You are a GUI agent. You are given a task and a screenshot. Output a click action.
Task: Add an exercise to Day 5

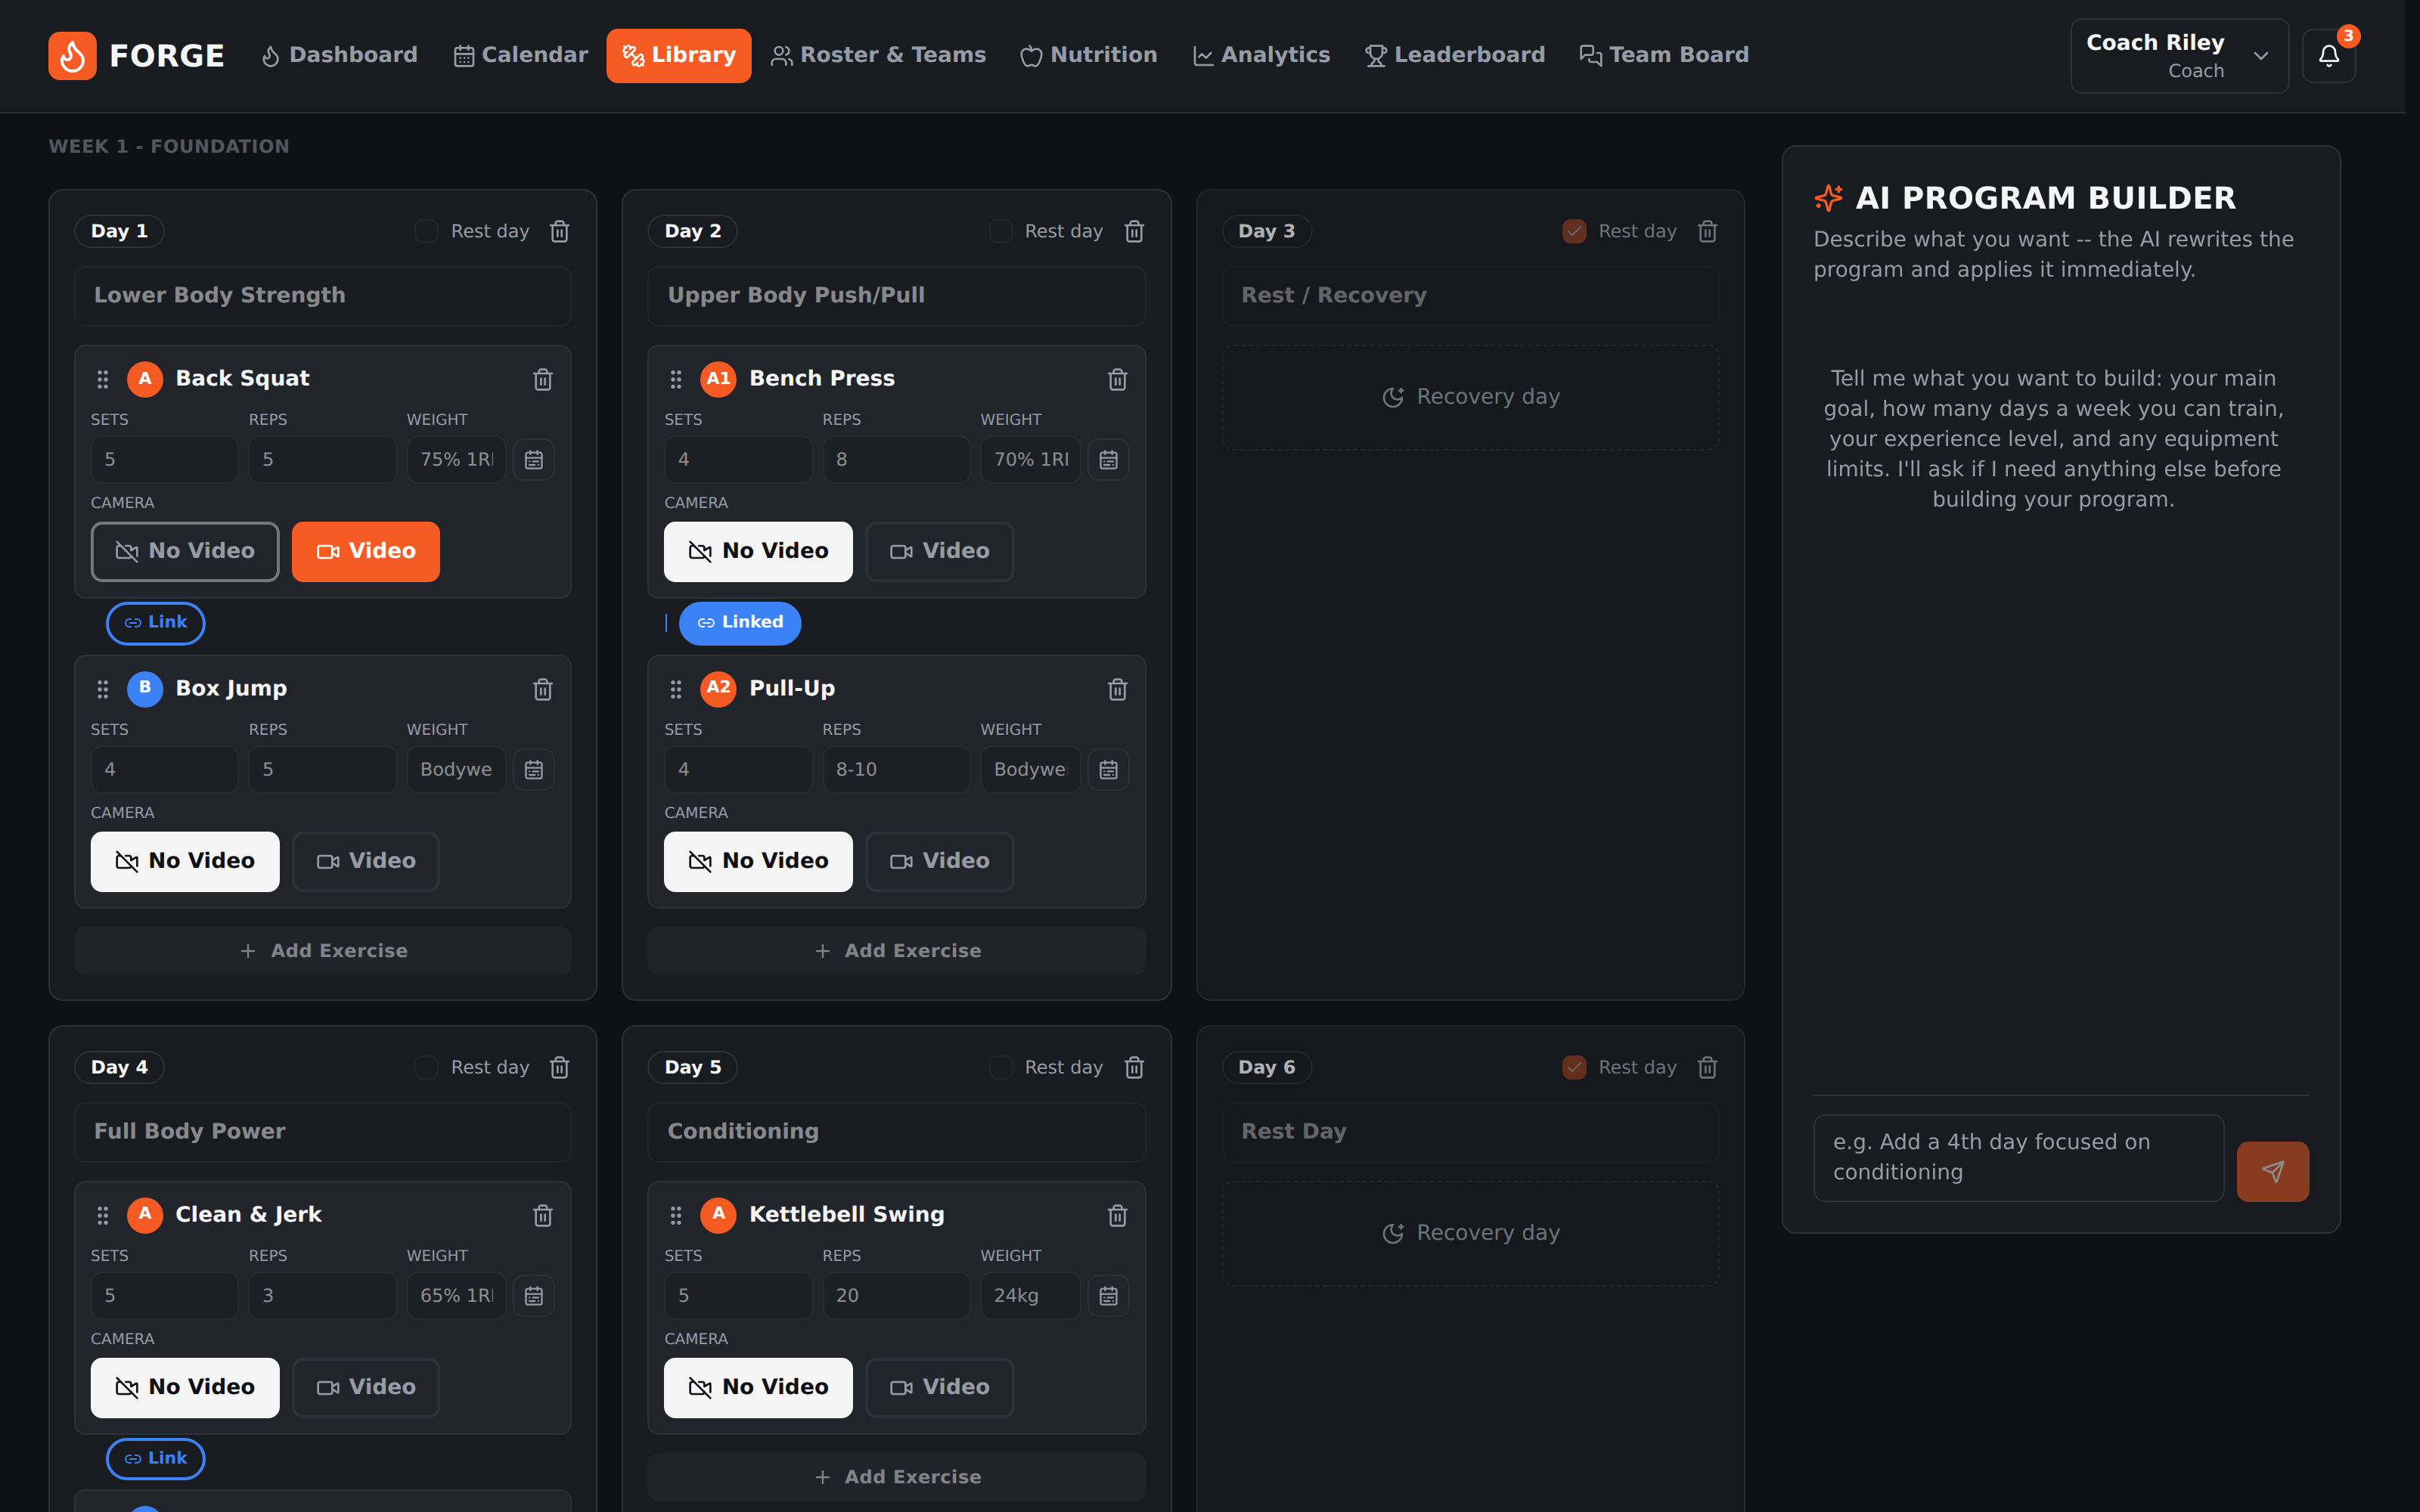(897, 1477)
